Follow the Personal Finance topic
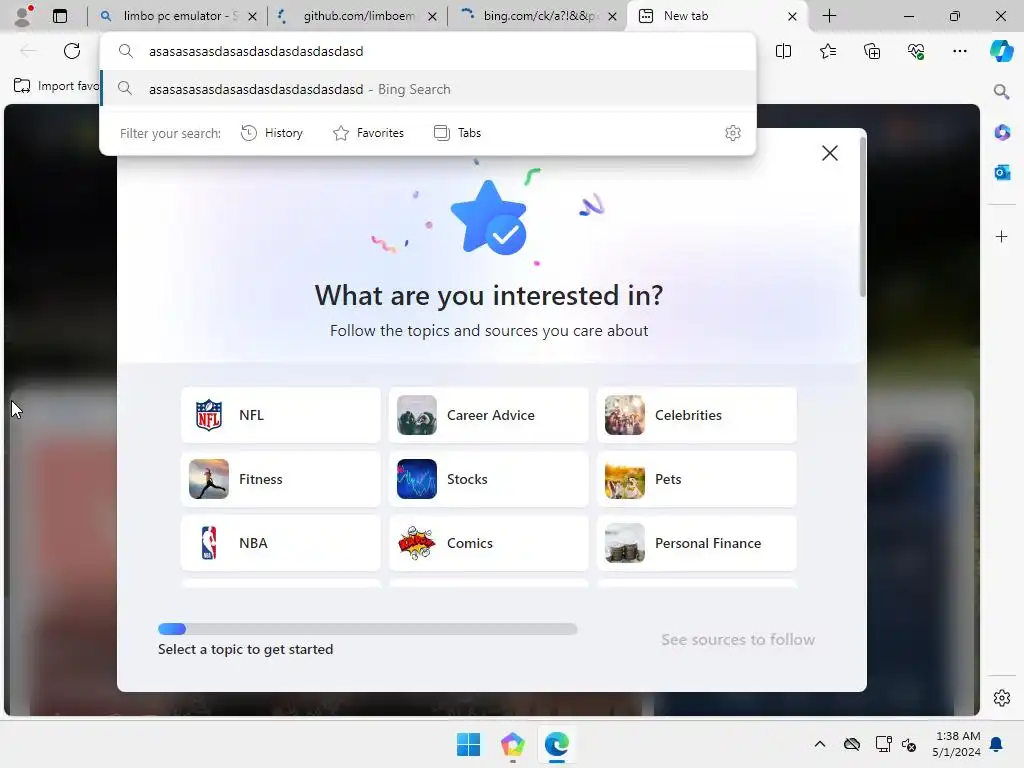 pyautogui.click(x=697, y=543)
